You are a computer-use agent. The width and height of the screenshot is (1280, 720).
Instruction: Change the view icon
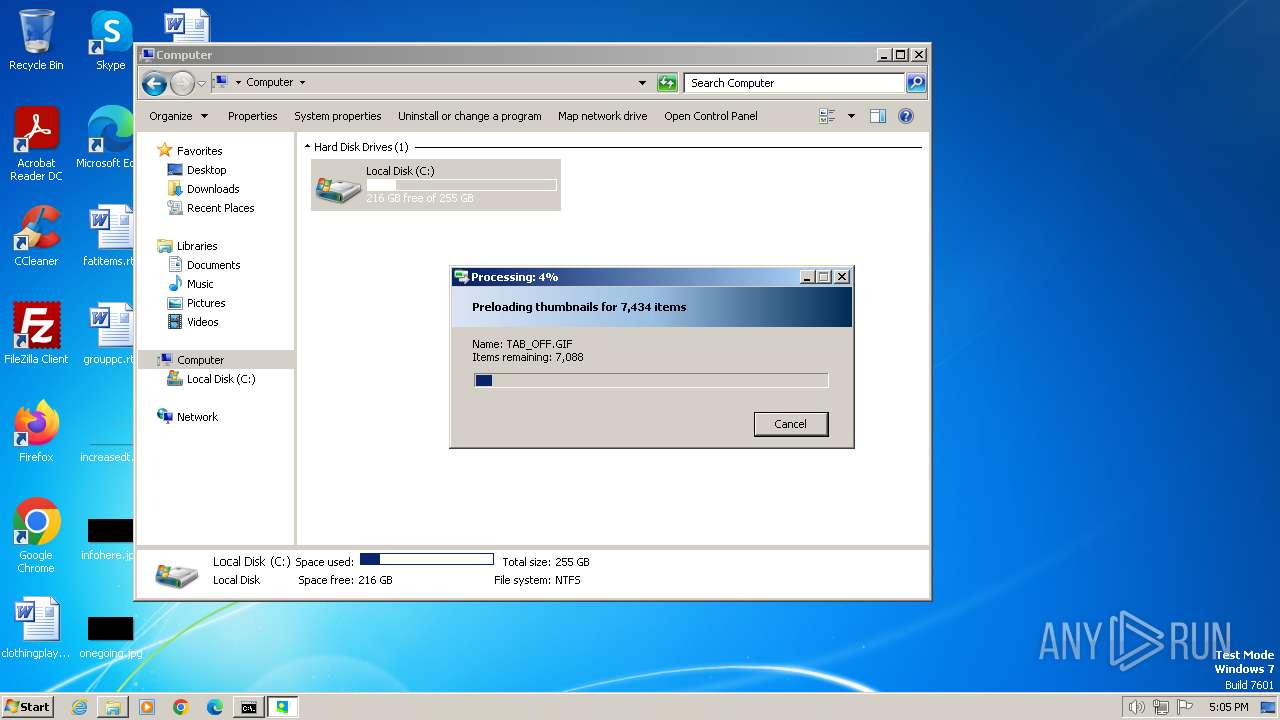coord(828,116)
